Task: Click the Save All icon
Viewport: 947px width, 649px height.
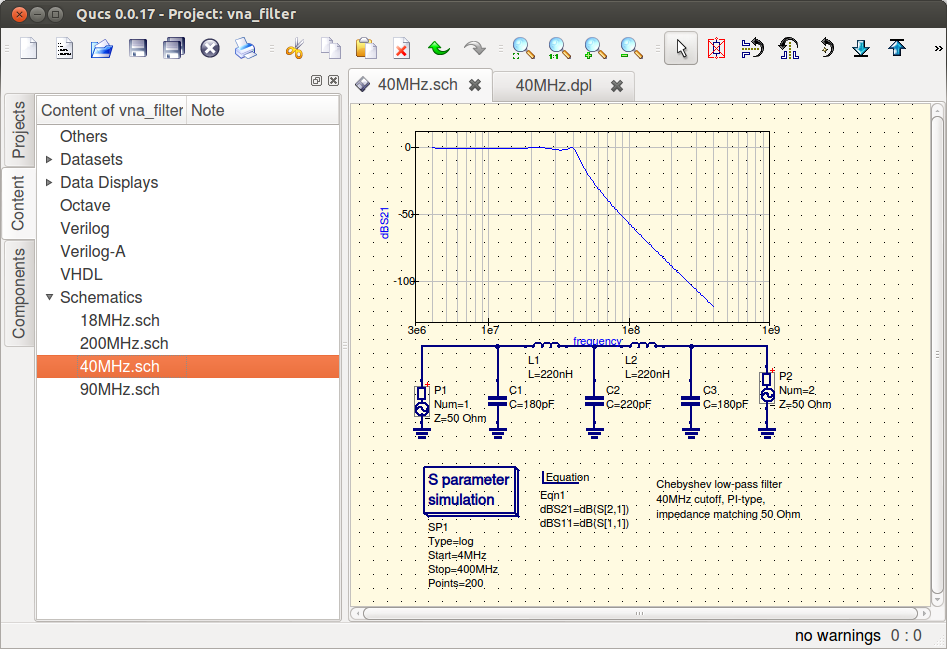Action: [173, 48]
